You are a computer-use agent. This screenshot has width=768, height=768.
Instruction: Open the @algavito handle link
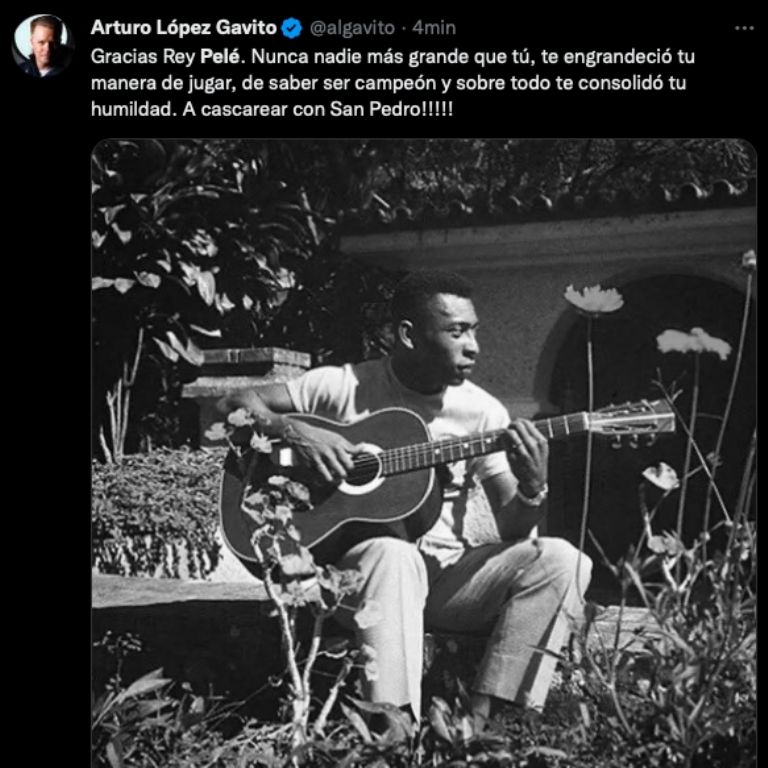click(x=352, y=28)
